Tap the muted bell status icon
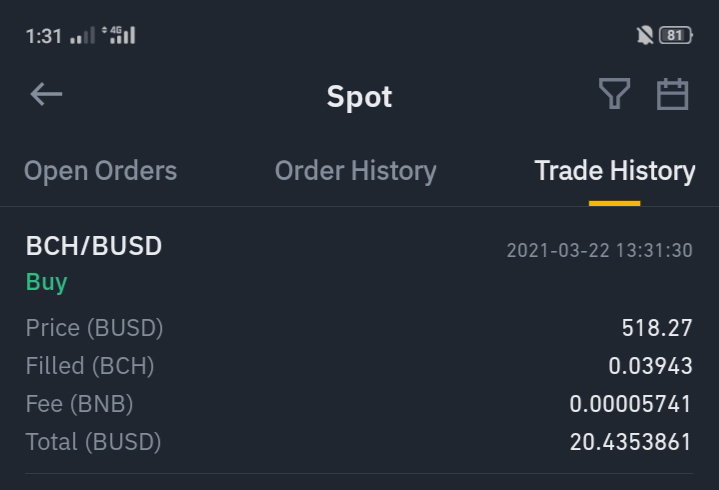The width and height of the screenshot is (719, 490). [644, 35]
